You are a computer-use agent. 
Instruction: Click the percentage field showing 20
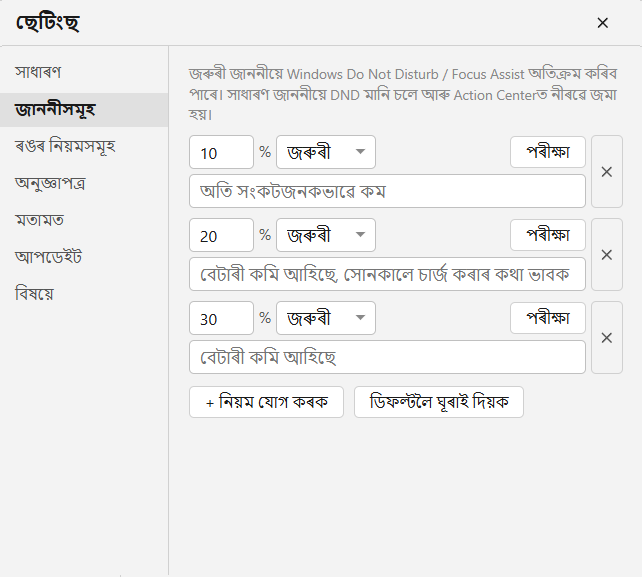pos(222,235)
